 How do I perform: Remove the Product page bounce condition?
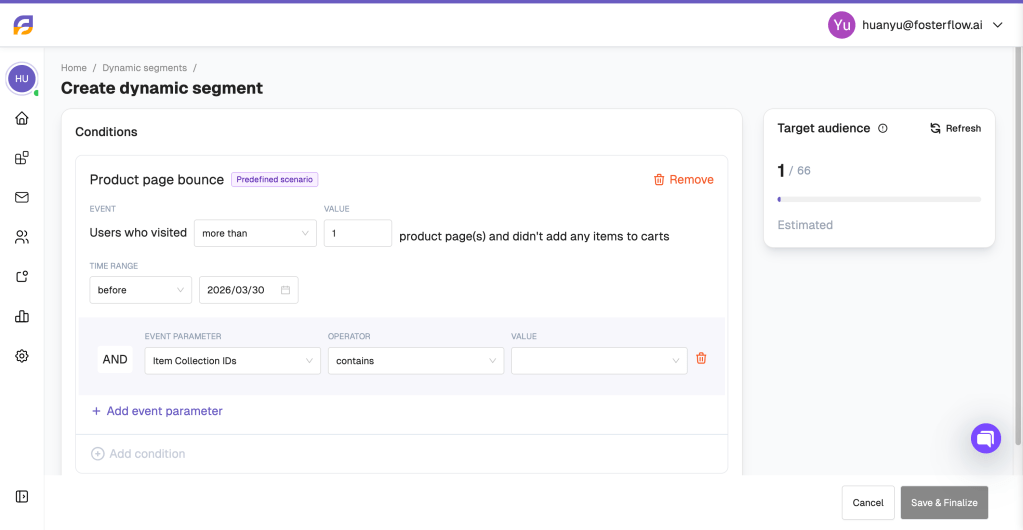point(684,179)
